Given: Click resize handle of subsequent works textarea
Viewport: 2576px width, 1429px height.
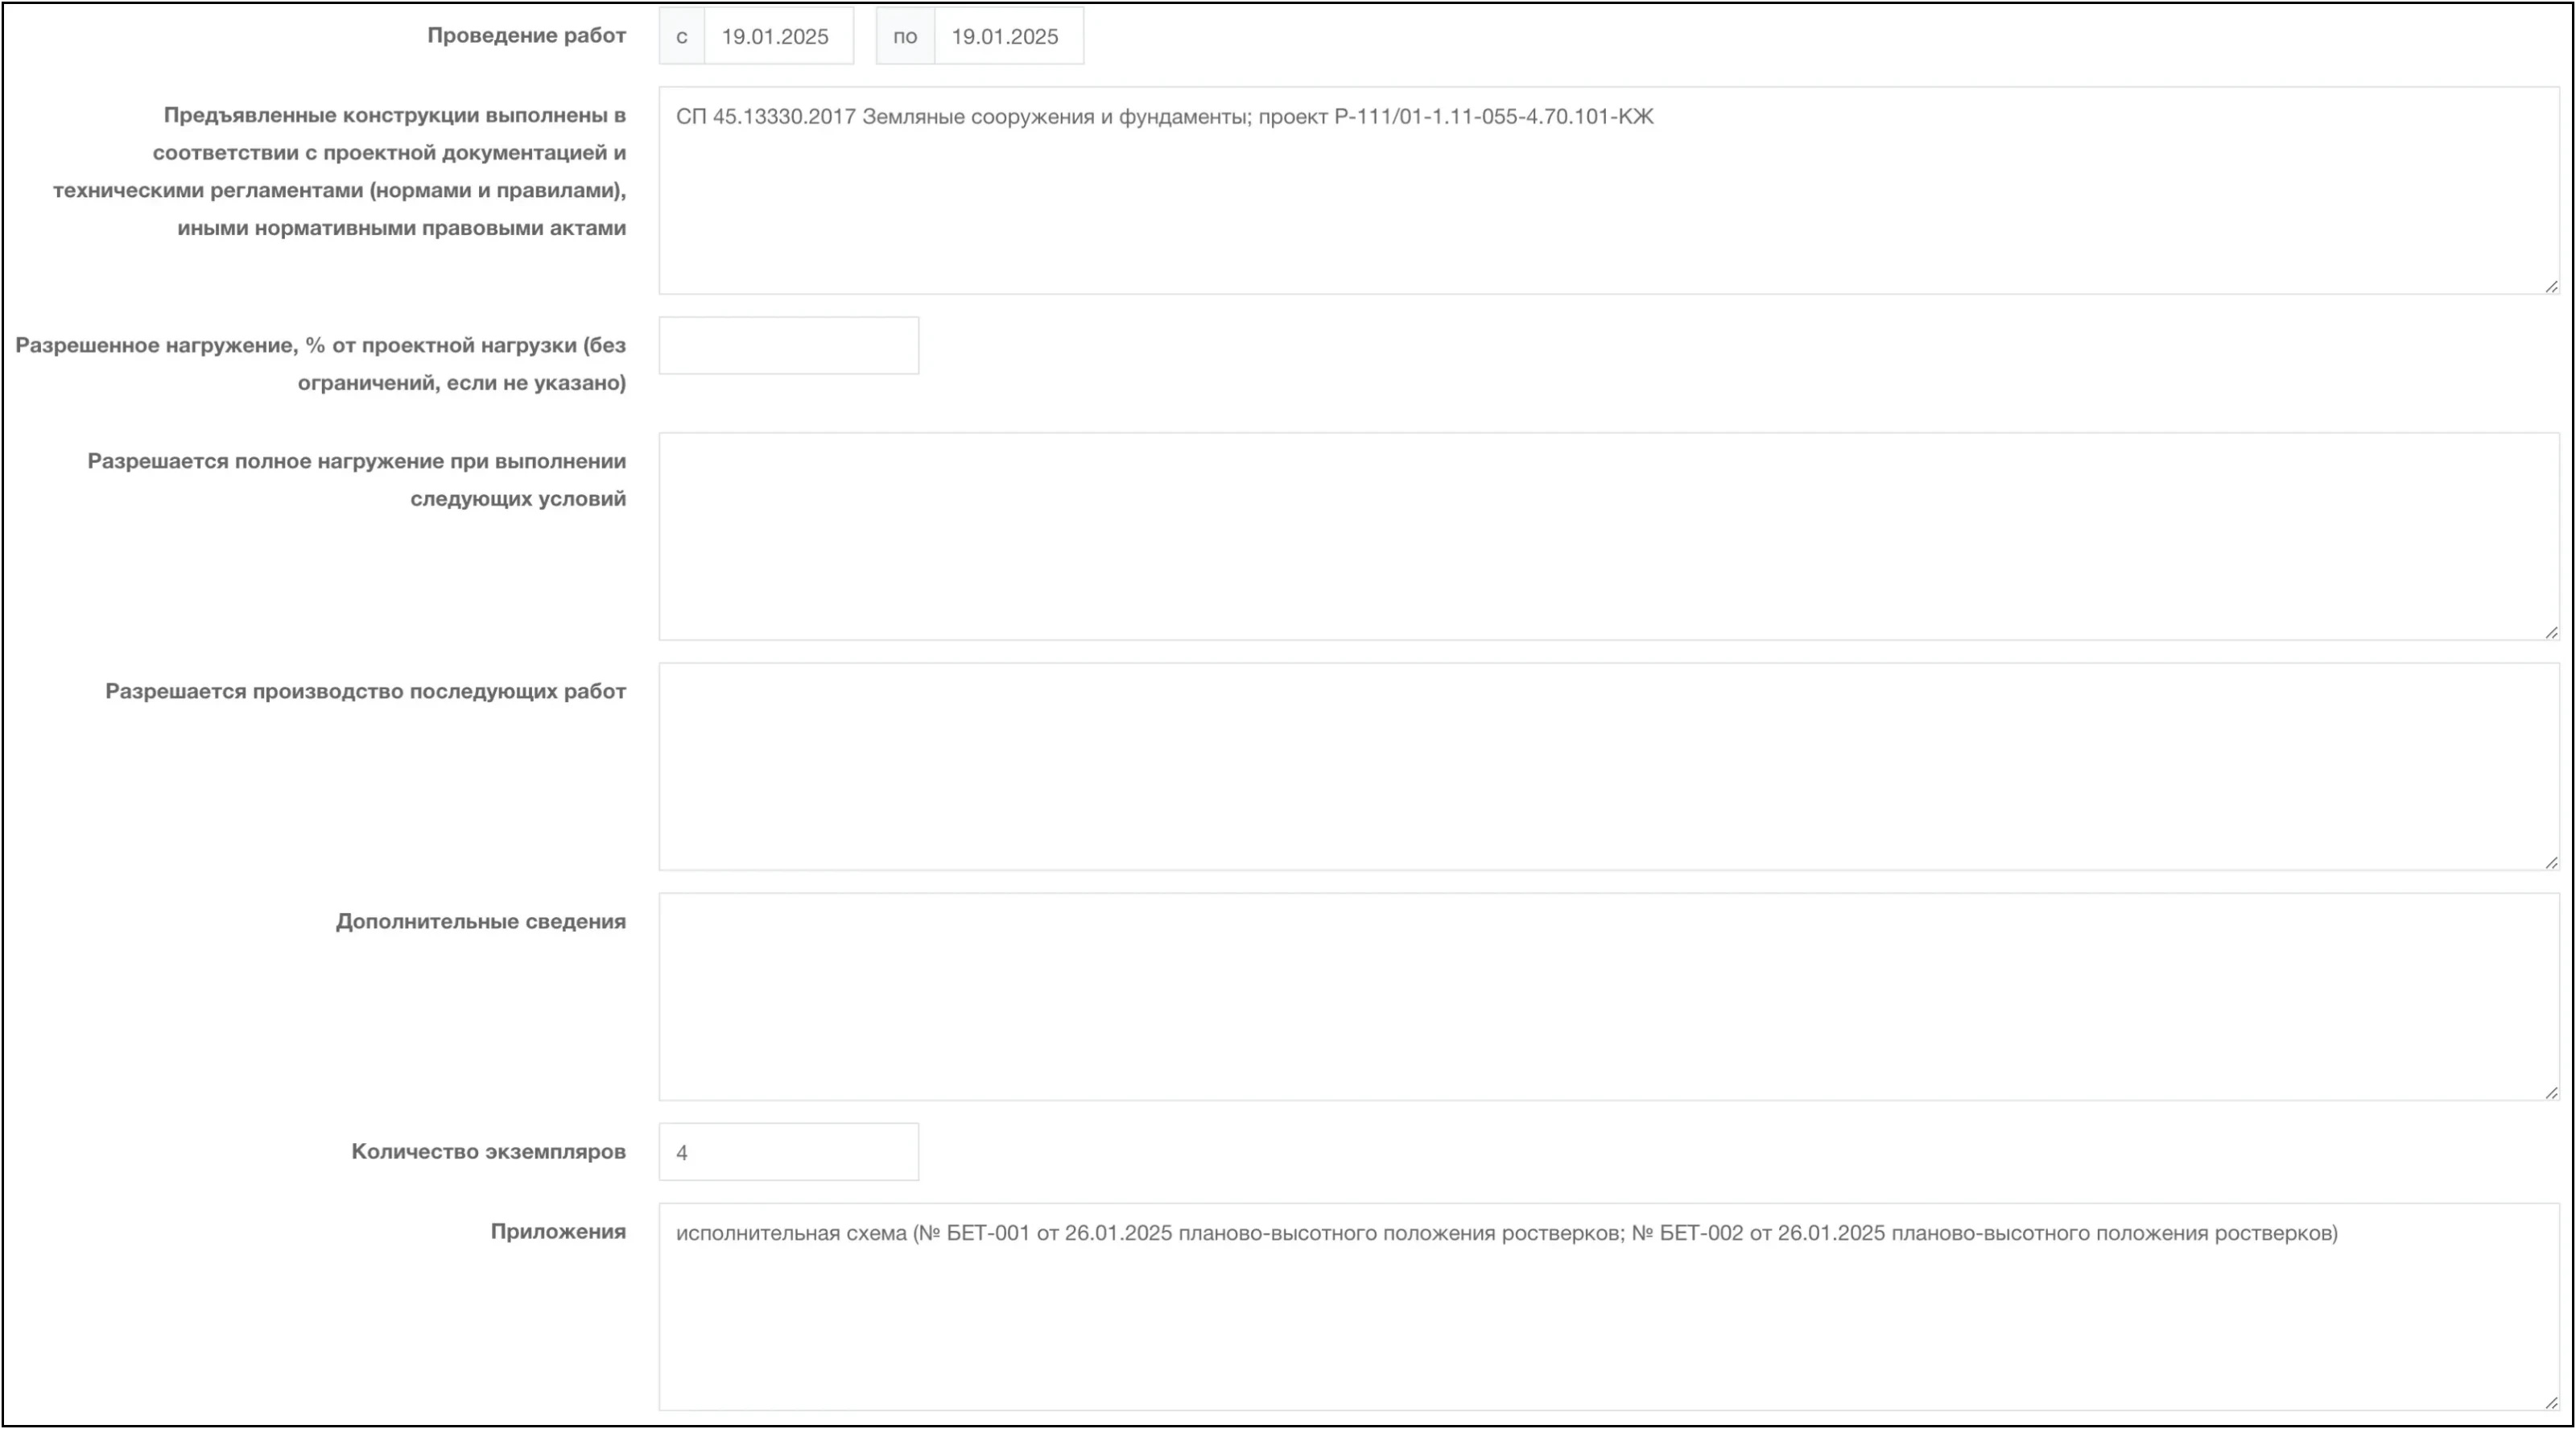Looking at the screenshot, I should point(2551,863).
